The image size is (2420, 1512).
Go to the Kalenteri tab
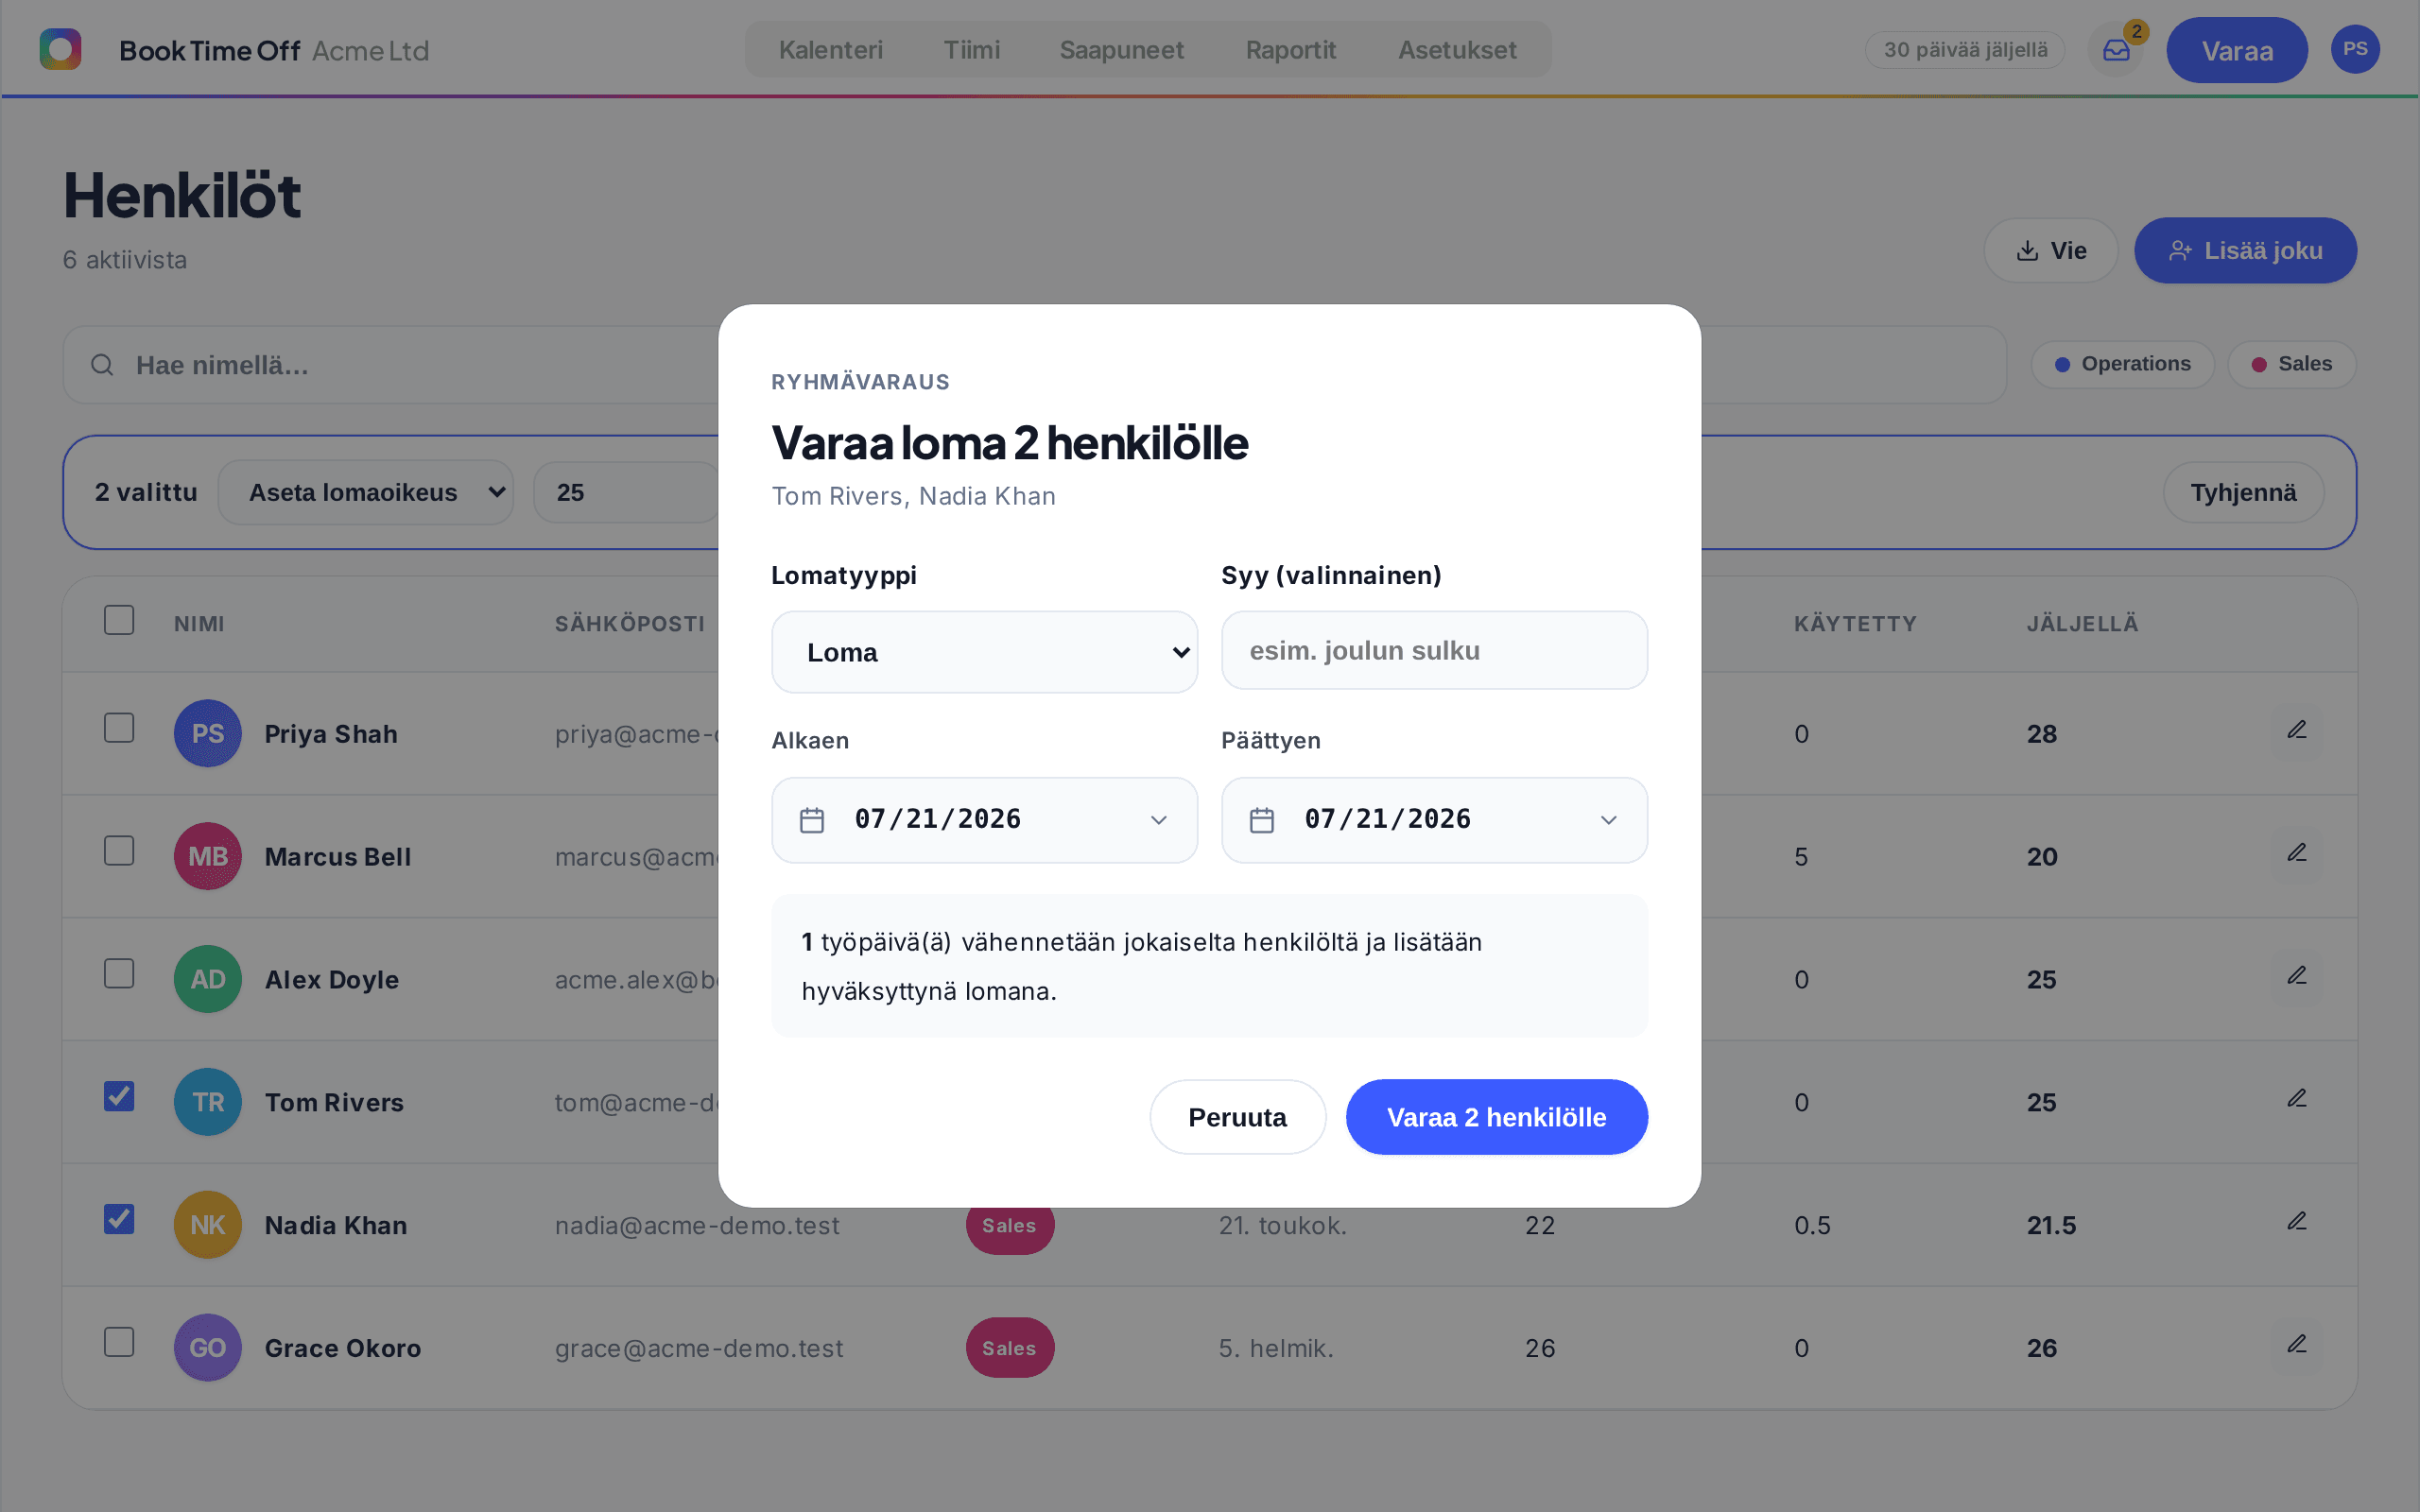830,50
